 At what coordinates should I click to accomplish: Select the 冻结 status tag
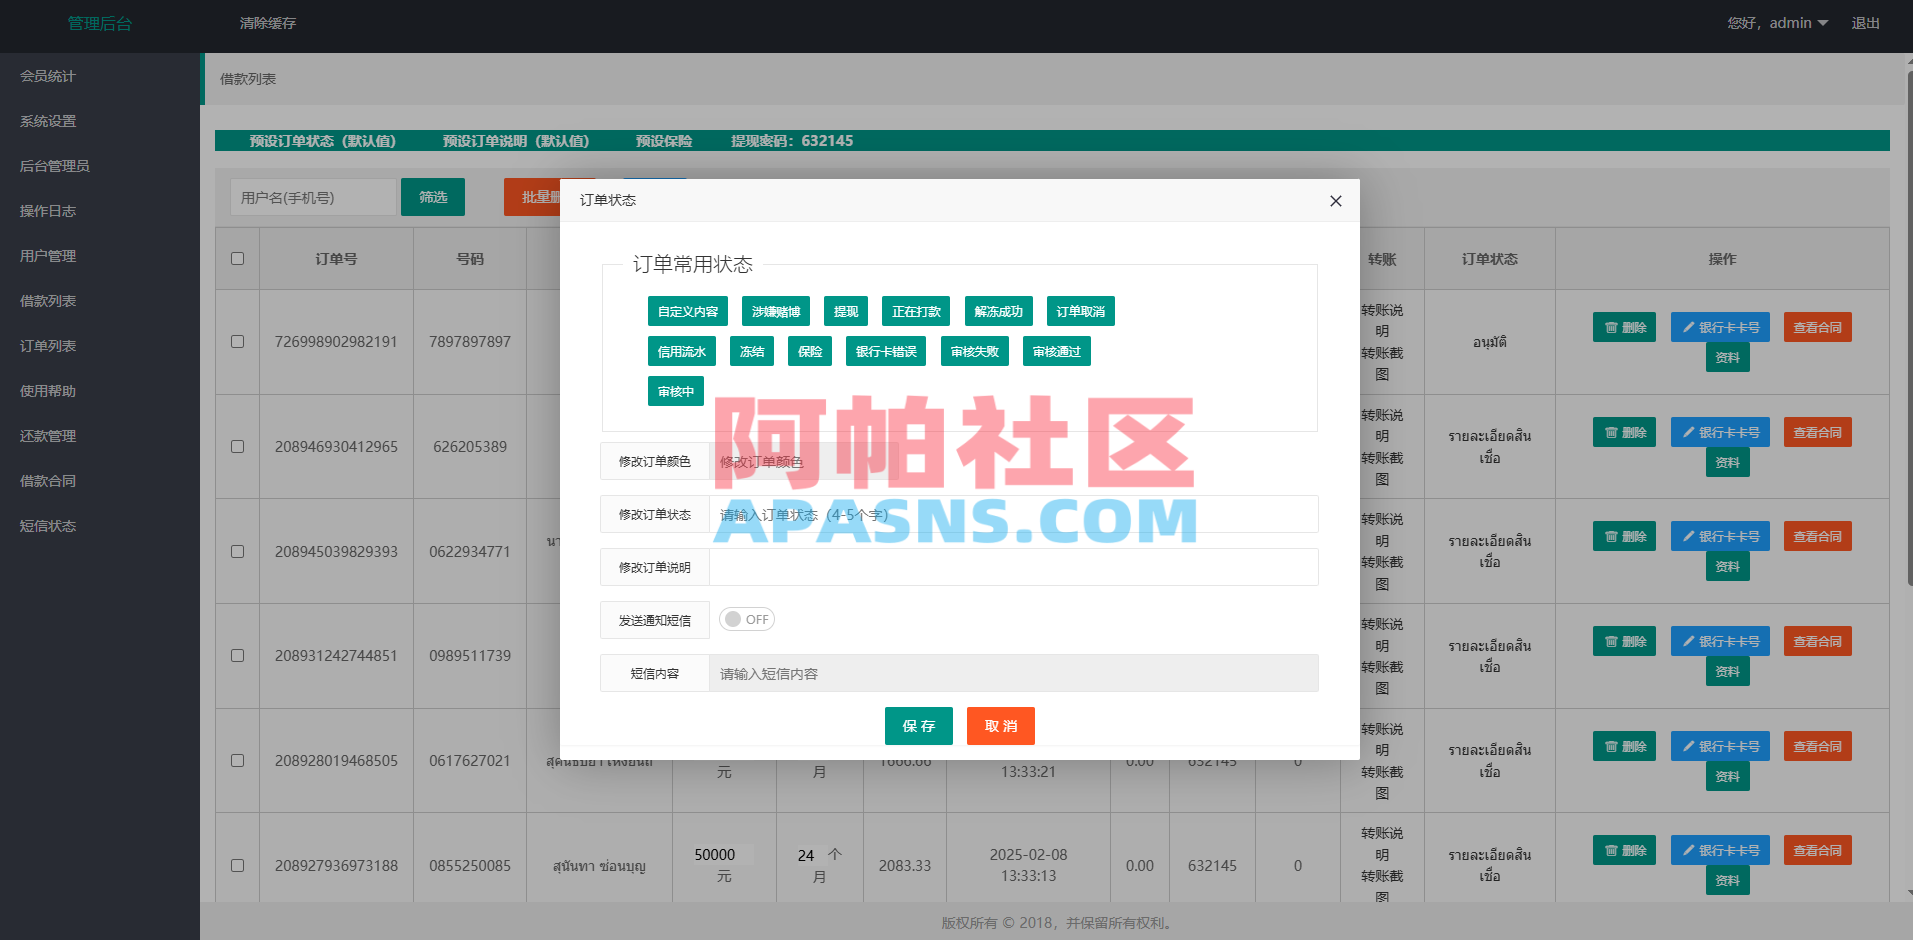(752, 351)
